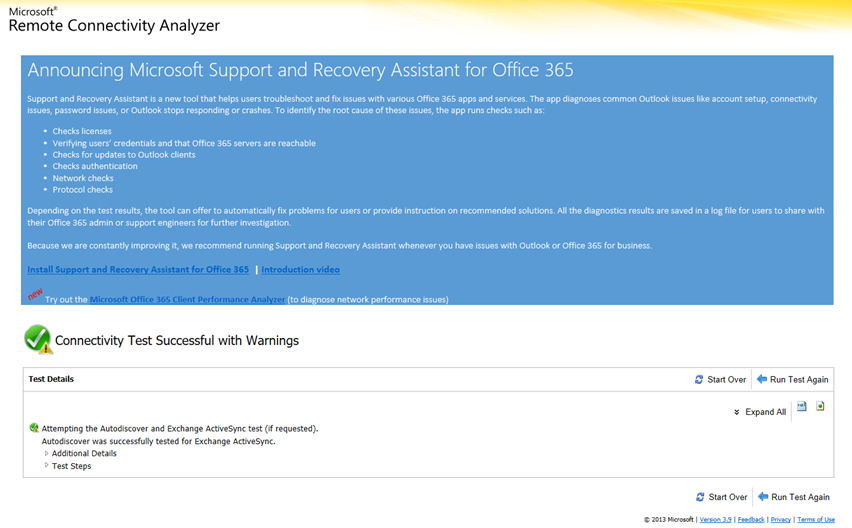Click the bottom Run Test Again arrow icon
The height and width of the screenshot is (528, 852).
point(763,497)
